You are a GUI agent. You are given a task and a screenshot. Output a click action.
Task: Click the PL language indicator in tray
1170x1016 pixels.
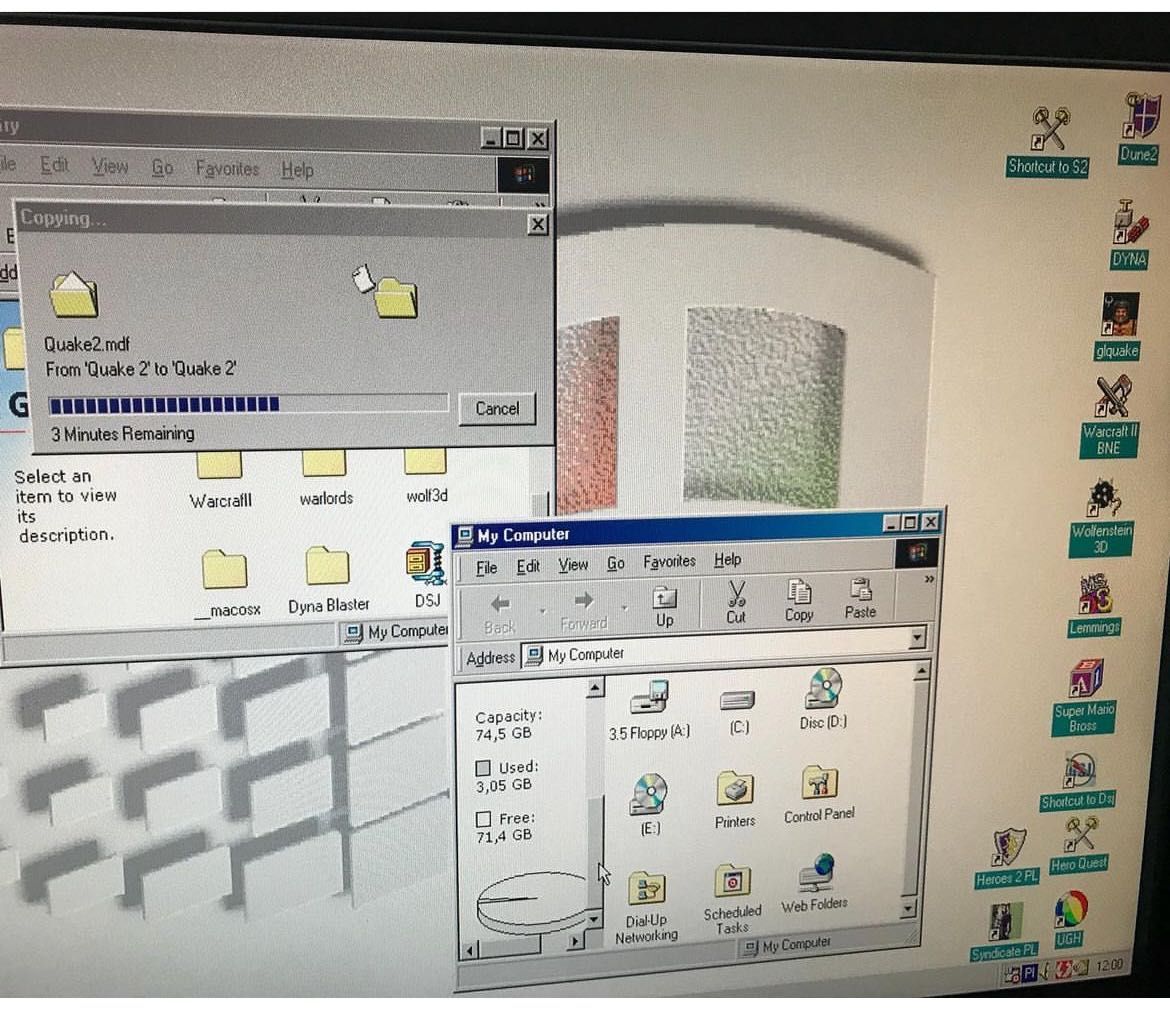click(1029, 973)
